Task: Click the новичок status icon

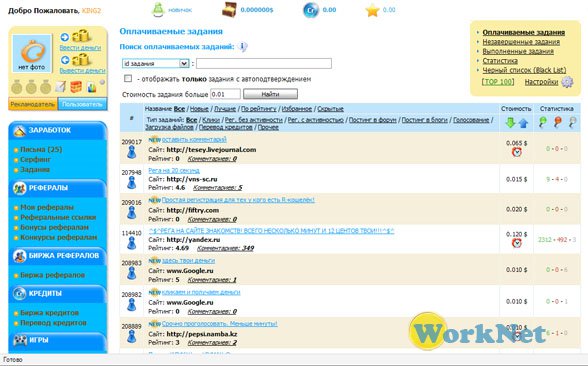Action: pyautogui.click(x=158, y=10)
